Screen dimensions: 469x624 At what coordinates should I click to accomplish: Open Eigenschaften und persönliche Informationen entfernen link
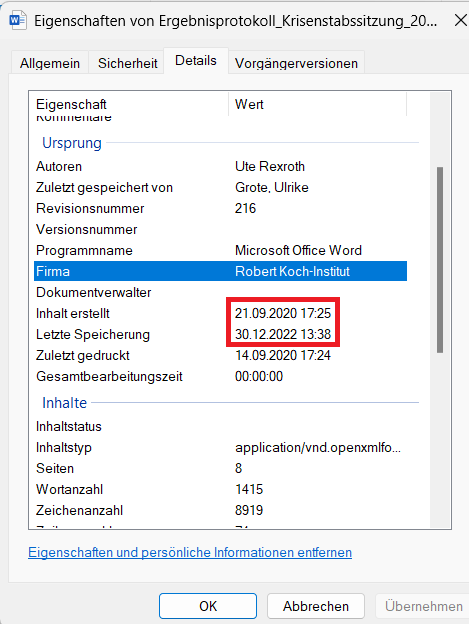click(190, 552)
